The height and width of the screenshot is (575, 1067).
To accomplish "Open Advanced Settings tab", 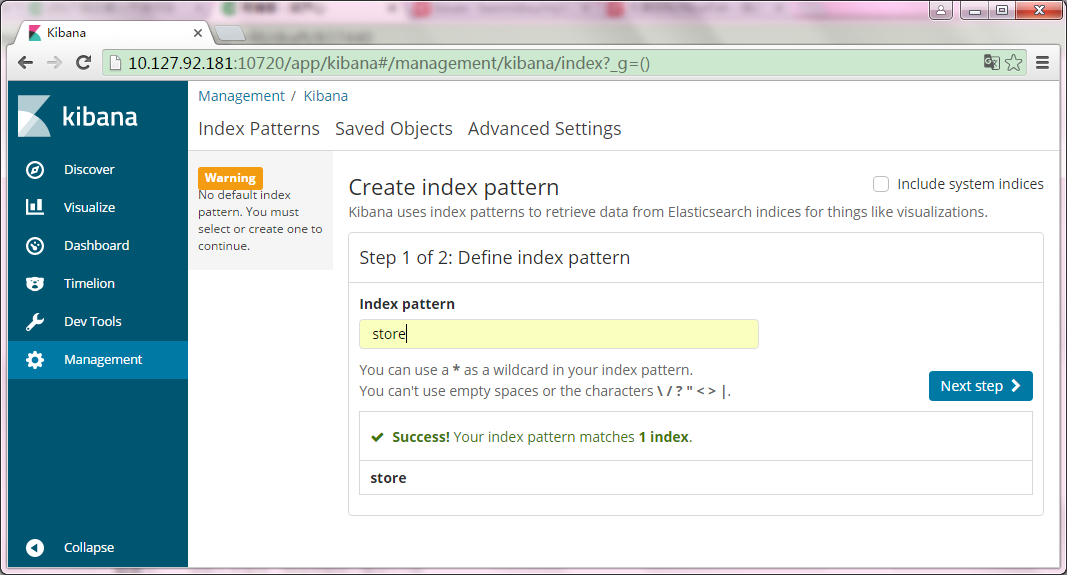I will (544, 129).
